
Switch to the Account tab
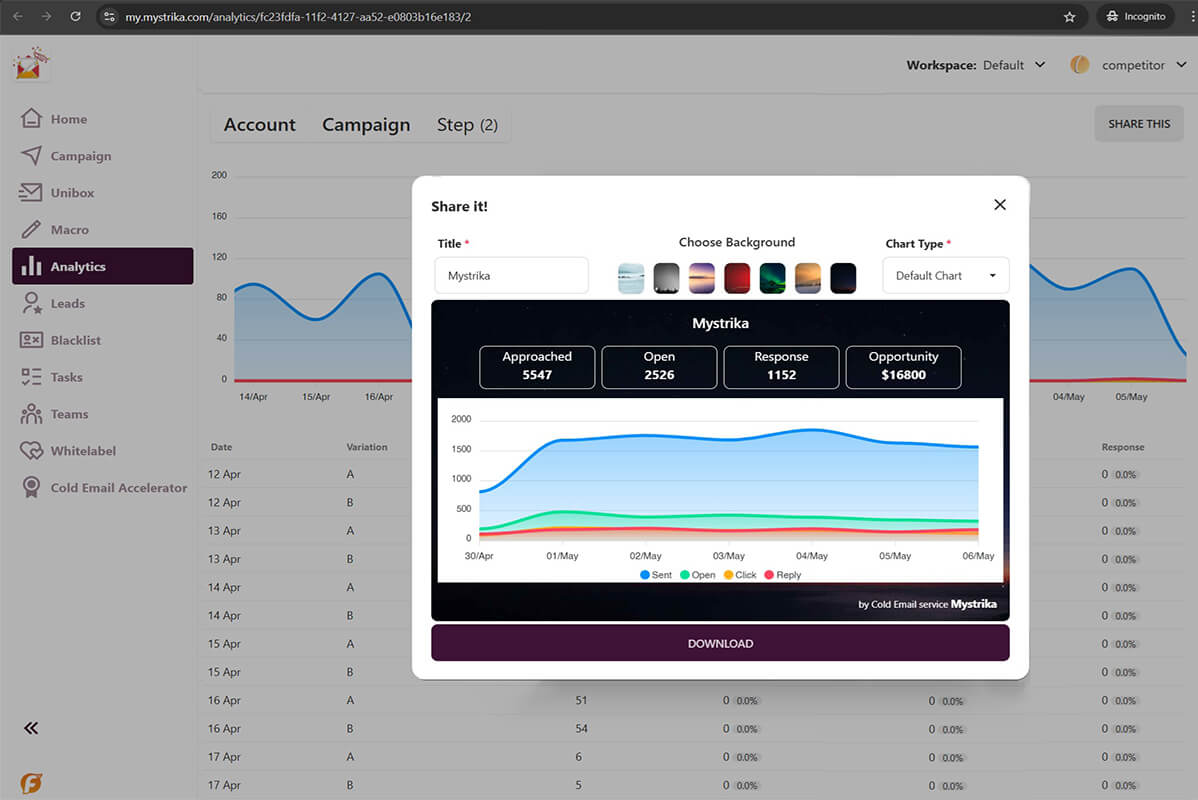(x=260, y=125)
